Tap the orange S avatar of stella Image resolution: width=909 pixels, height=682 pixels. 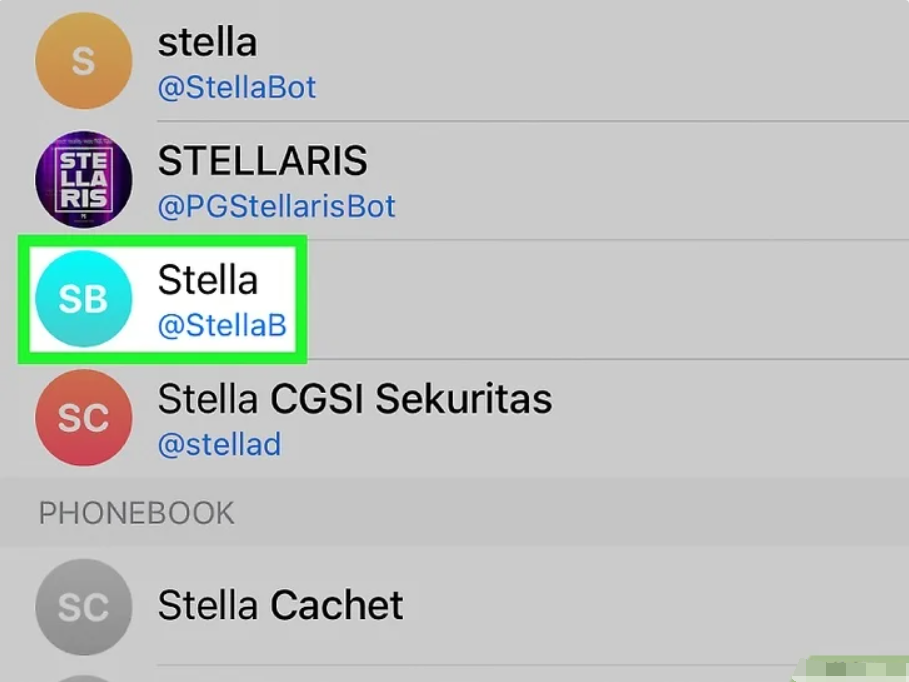pos(83,61)
